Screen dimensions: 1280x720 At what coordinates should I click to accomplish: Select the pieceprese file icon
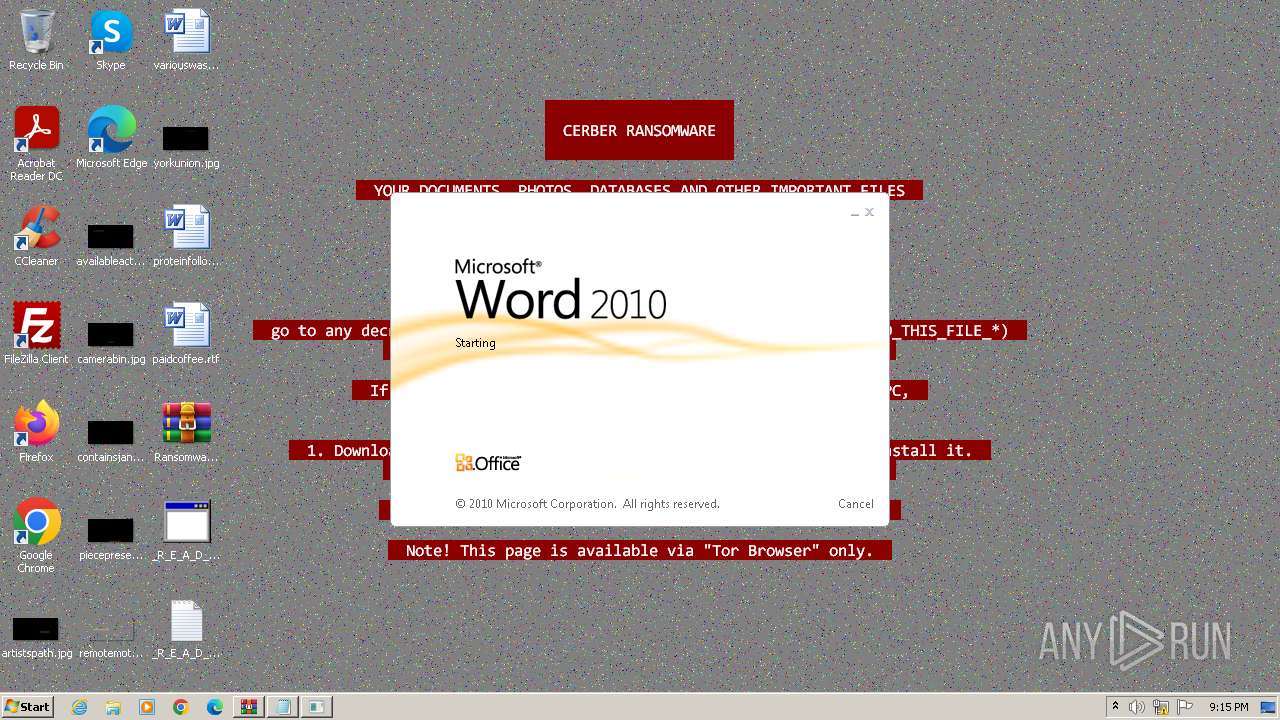(111, 539)
